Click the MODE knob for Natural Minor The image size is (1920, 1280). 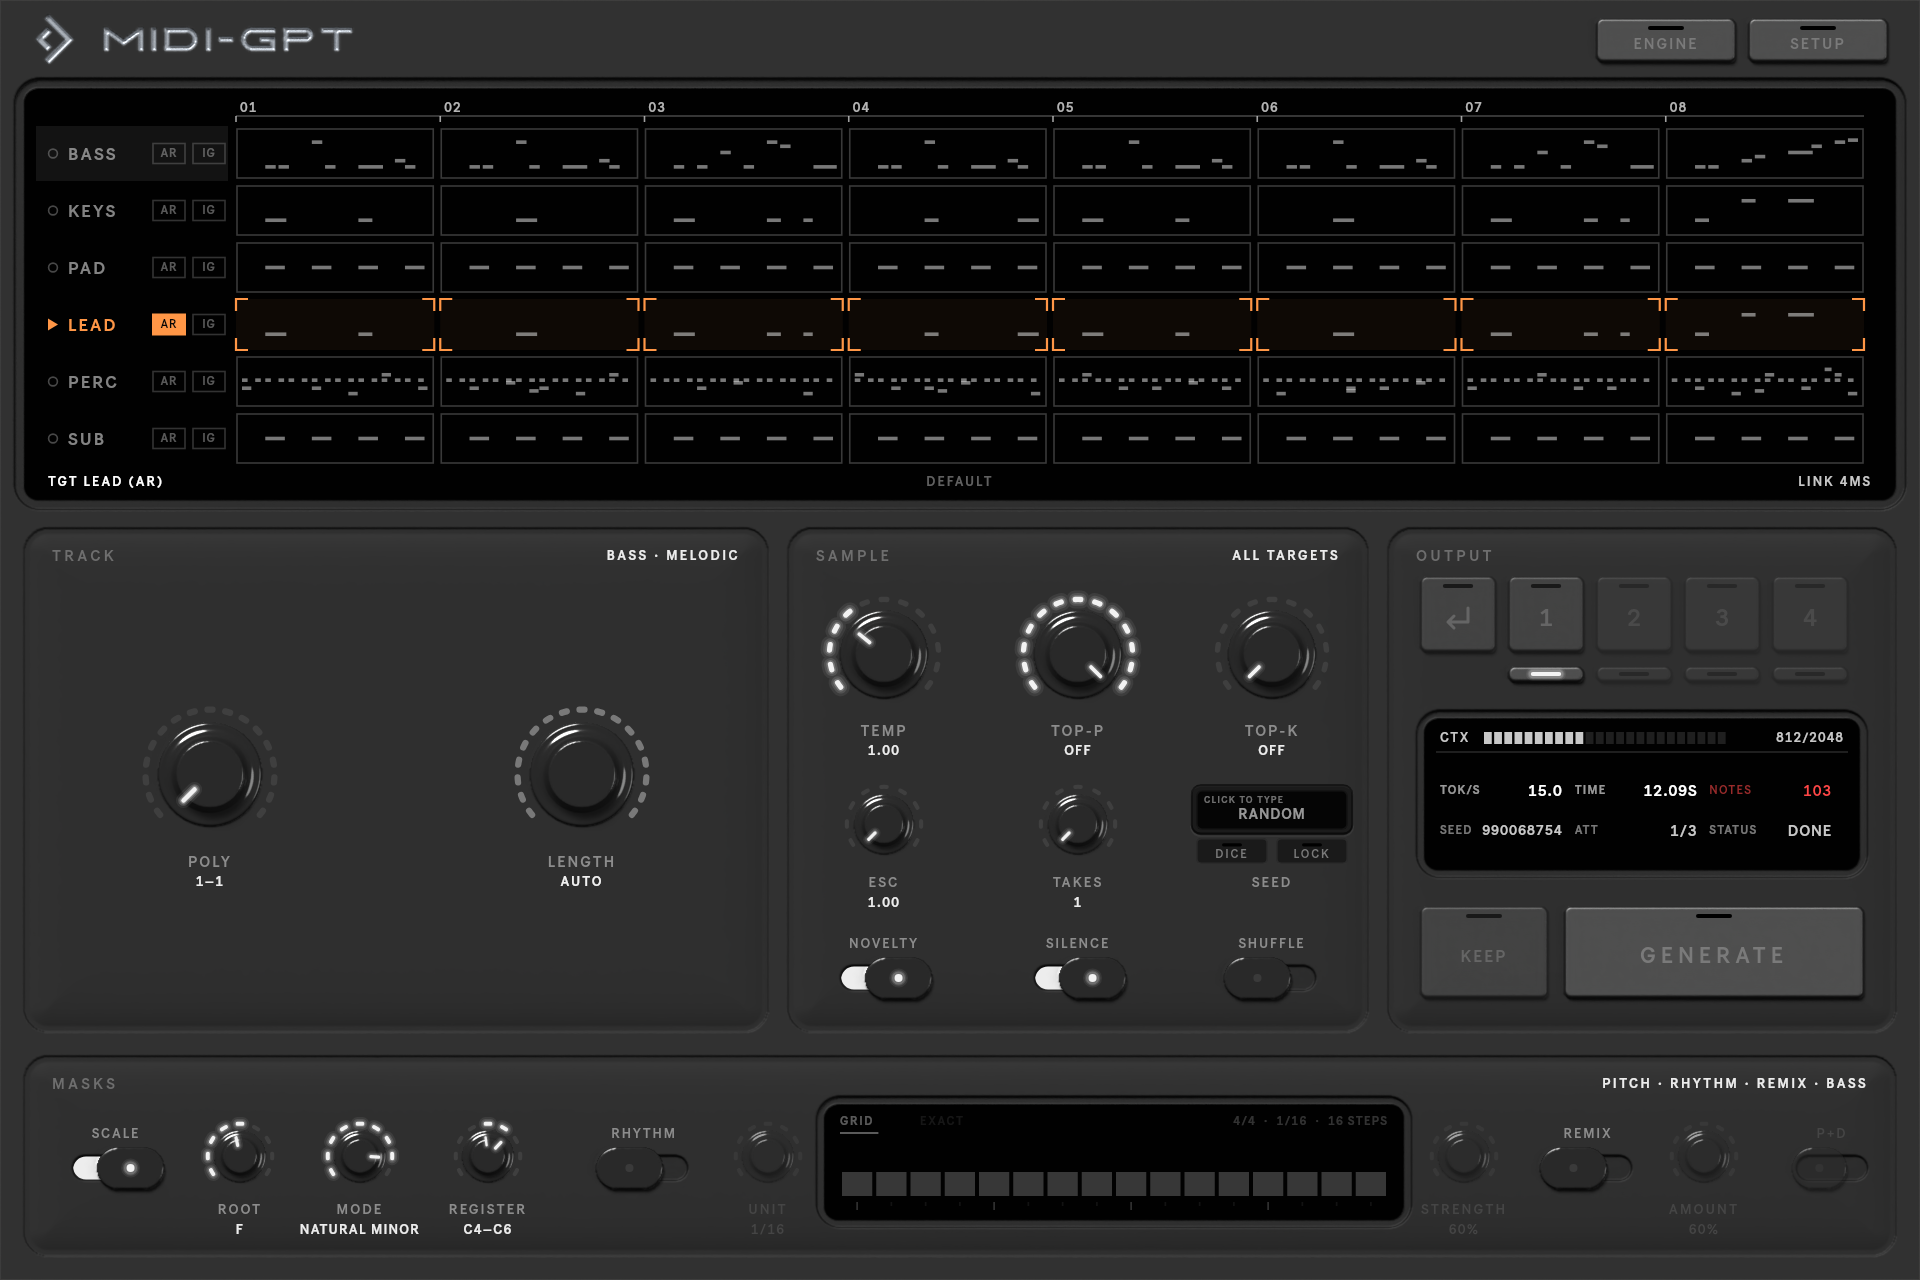point(359,1155)
